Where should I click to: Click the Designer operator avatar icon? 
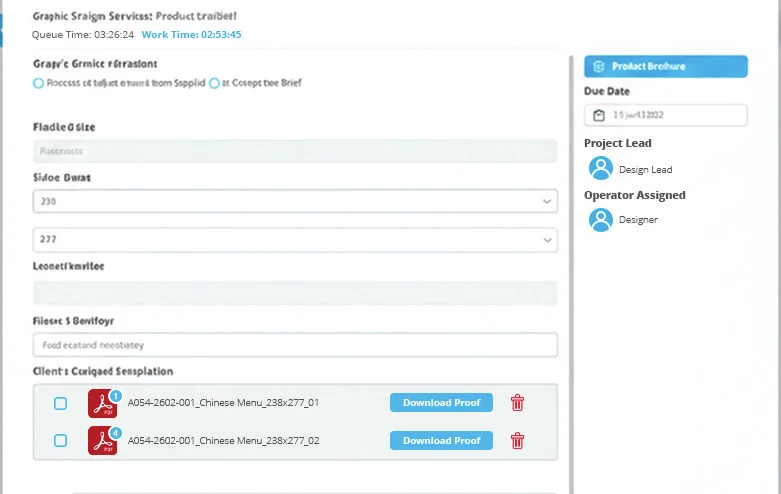coord(601,220)
